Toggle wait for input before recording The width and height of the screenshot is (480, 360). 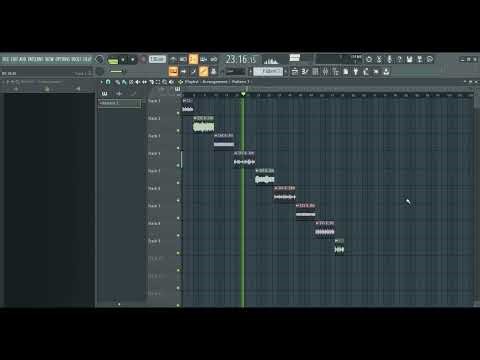[x=183, y=60]
